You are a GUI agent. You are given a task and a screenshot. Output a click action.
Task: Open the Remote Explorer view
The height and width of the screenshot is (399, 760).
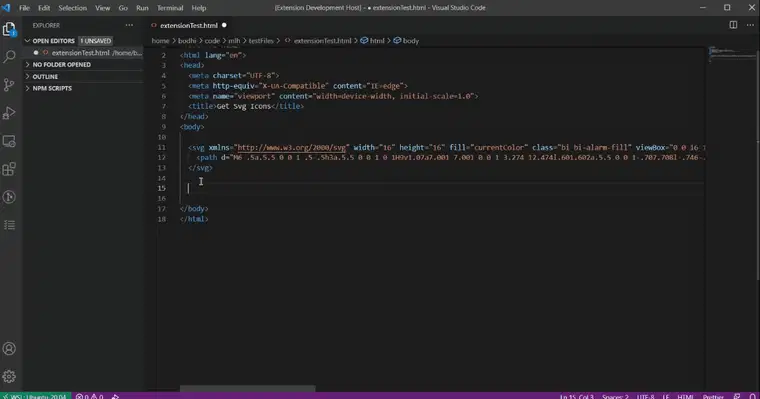(9, 141)
